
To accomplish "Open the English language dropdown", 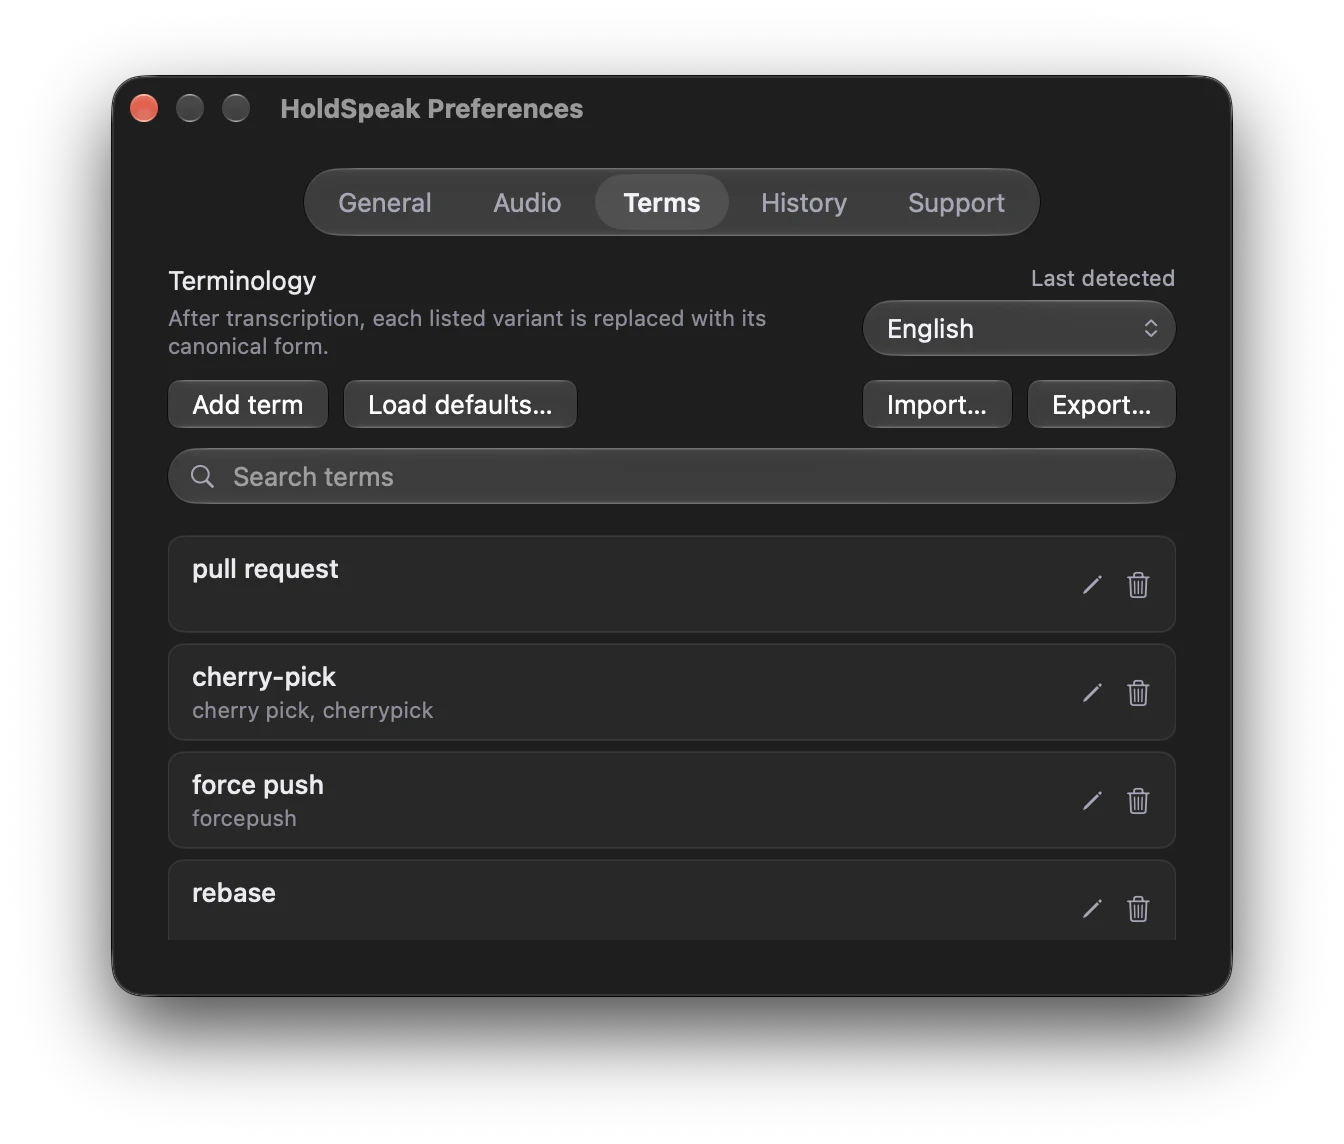I will pyautogui.click(x=1019, y=329).
